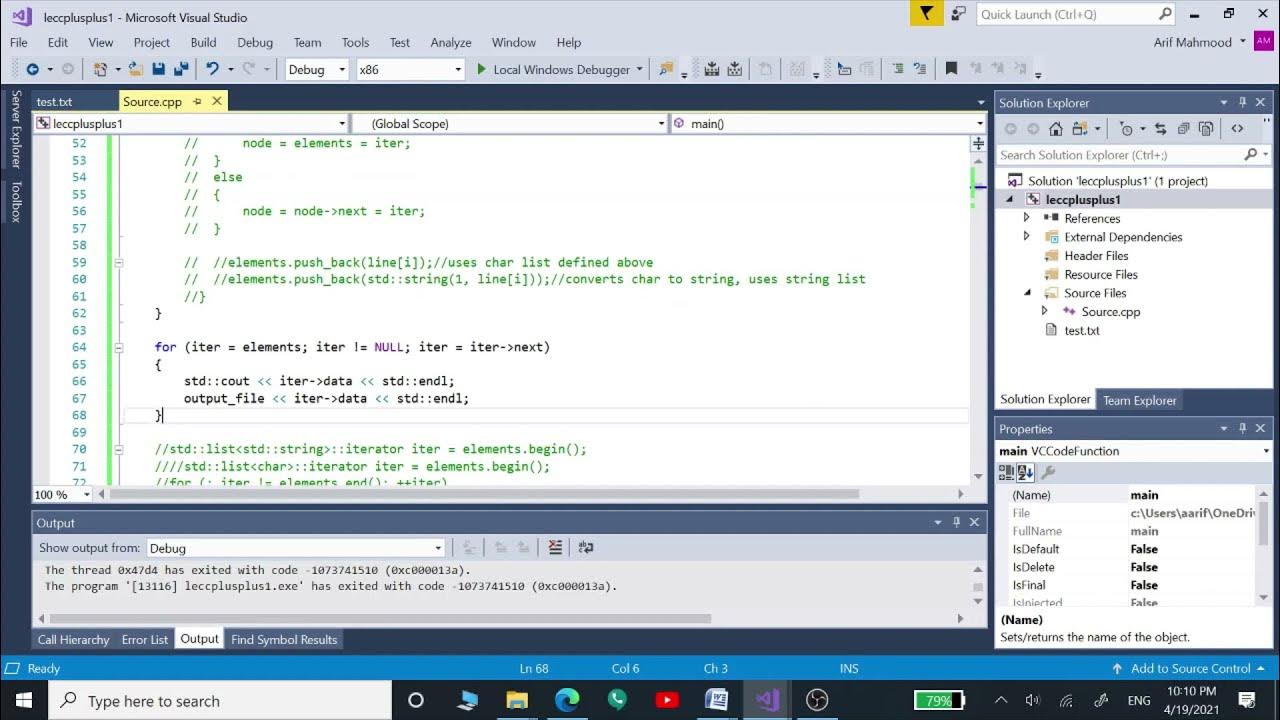Click the feedback icon in title bar

coord(958,14)
